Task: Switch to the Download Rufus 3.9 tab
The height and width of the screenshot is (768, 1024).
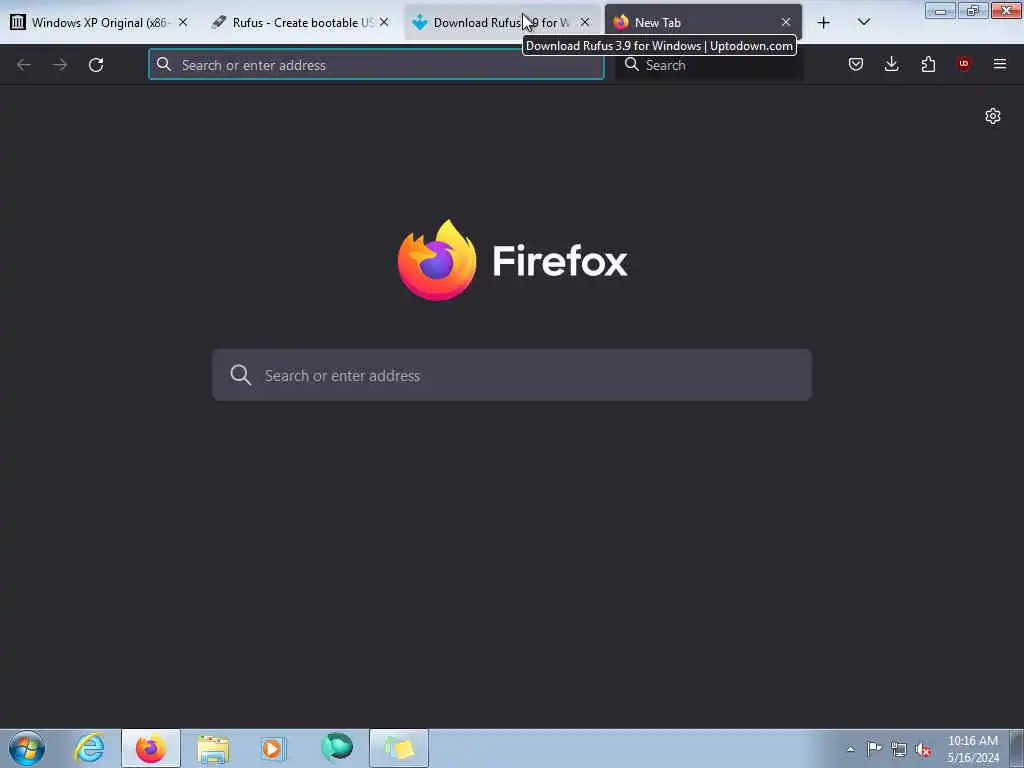Action: 502,22
